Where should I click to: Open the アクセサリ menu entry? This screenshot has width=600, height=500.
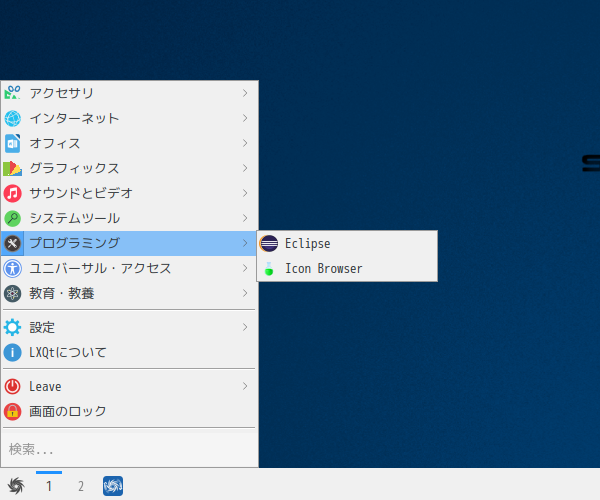click(x=129, y=93)
